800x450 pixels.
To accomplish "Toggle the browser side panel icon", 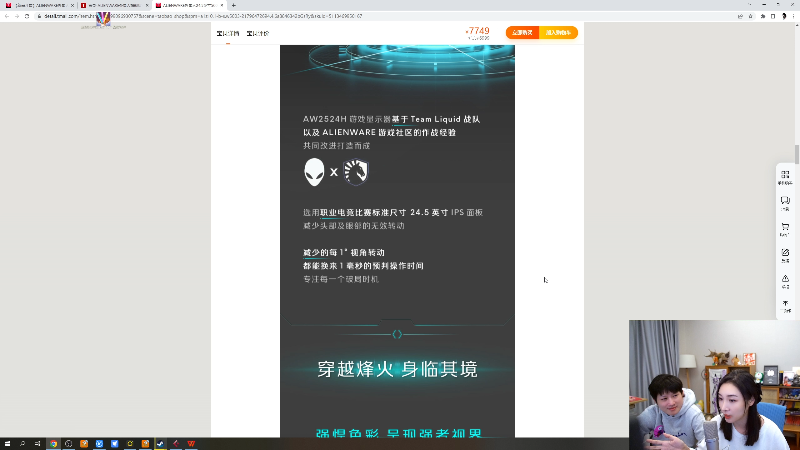I will click(x=773, y=16).
